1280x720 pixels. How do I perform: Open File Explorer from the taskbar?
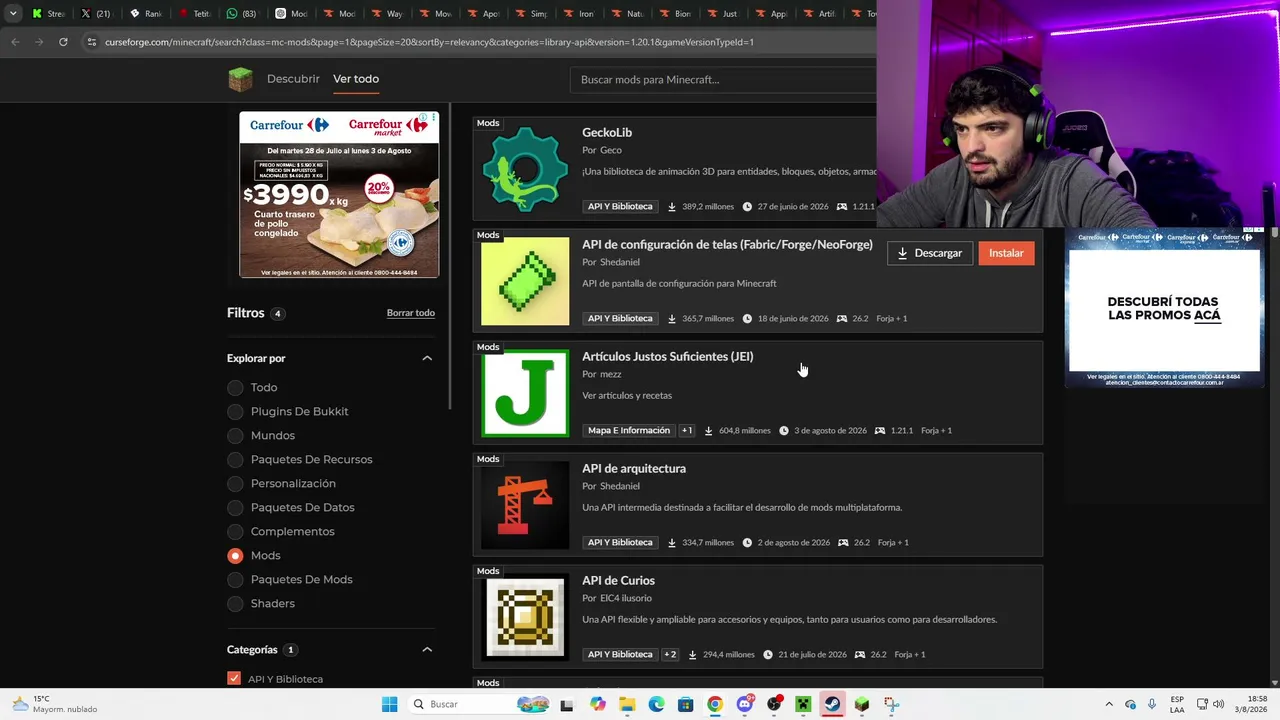click(627, 704)
